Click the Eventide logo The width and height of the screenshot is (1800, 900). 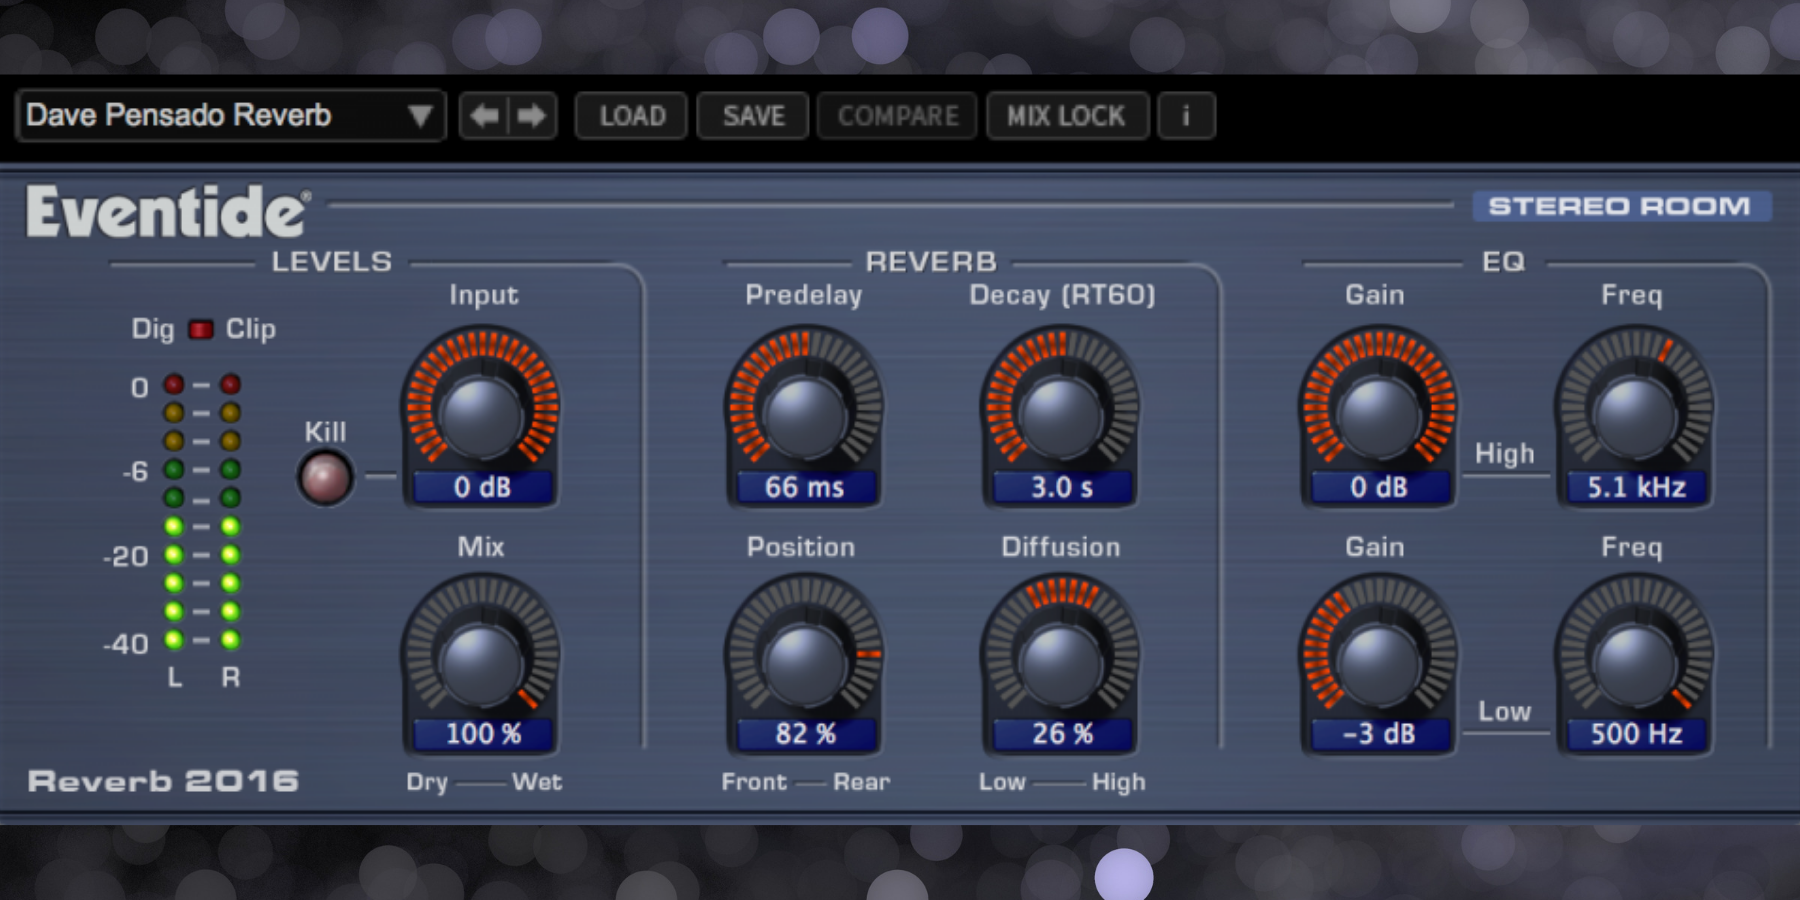pos(167,212)
